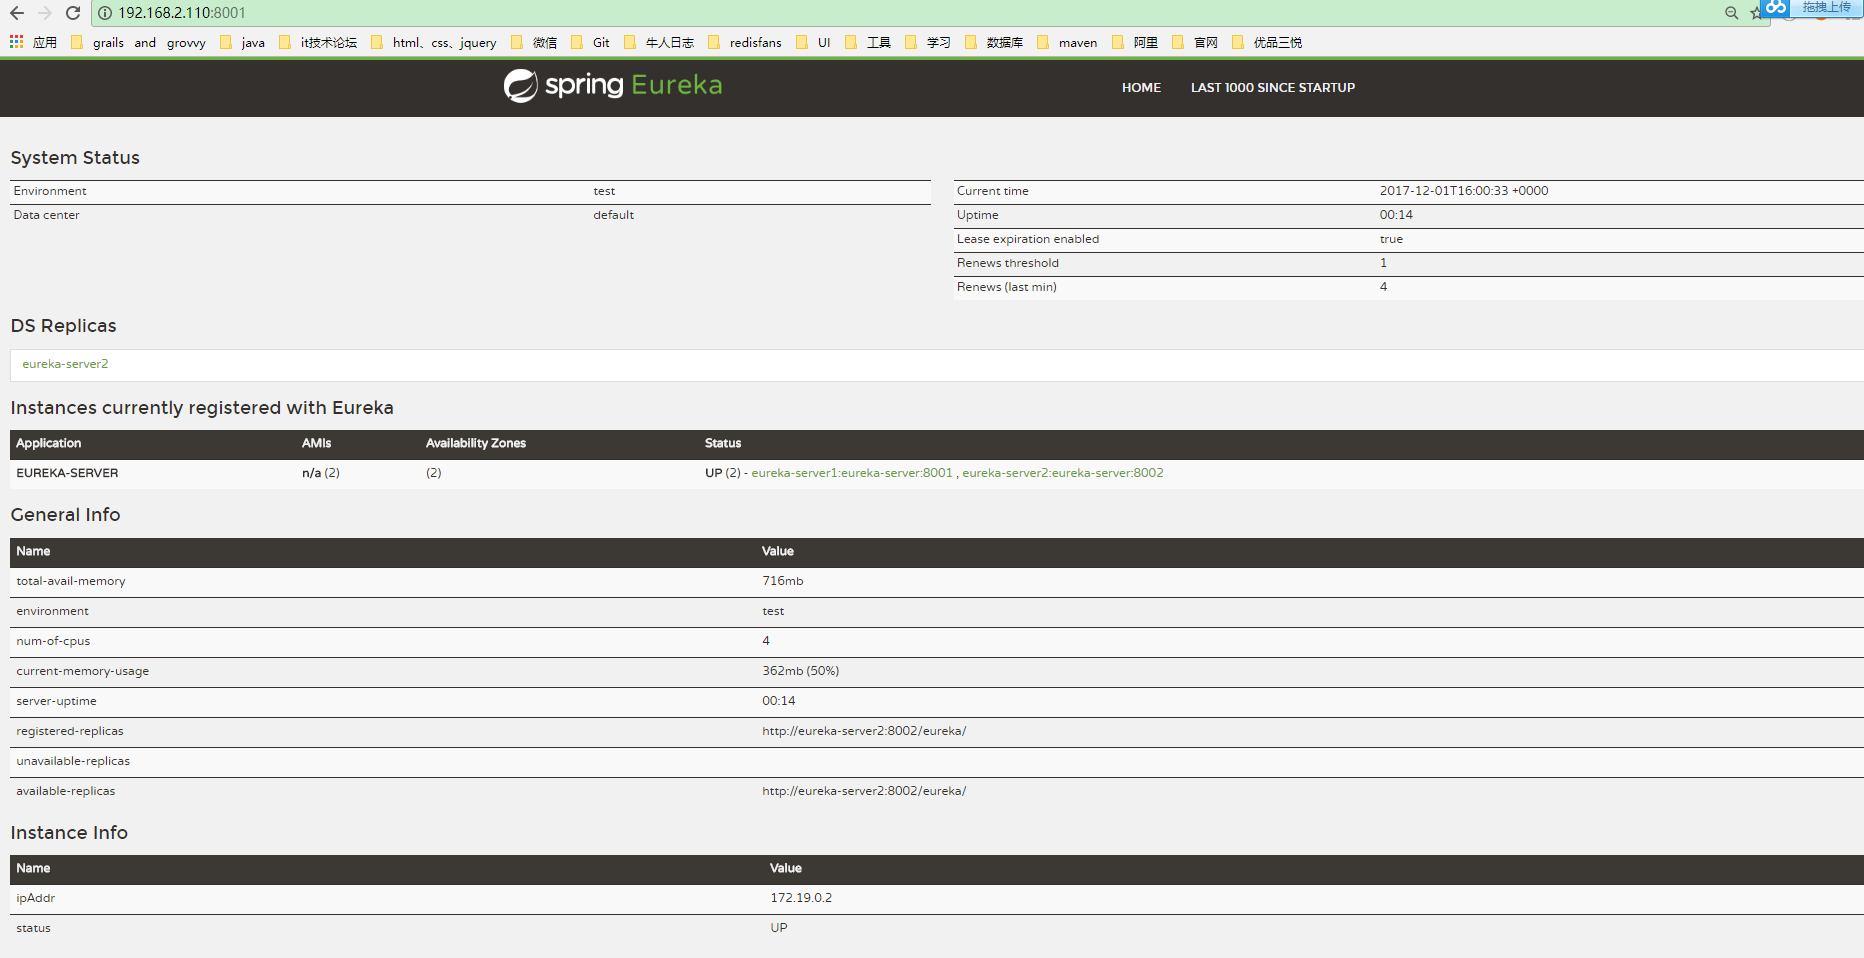Click the 'Renews threshold' row label
This screenshot has height=958, width=1864.
1008,263
